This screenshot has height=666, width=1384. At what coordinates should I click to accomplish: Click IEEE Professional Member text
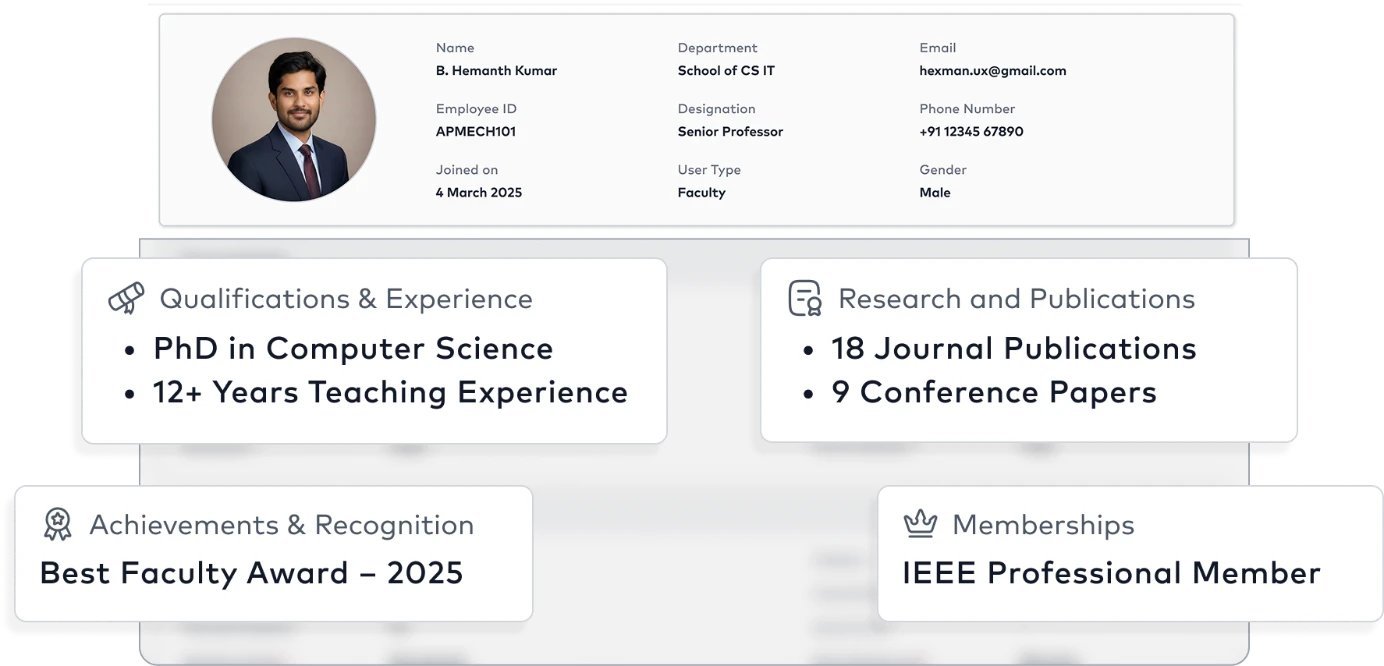click(1111, 574)
